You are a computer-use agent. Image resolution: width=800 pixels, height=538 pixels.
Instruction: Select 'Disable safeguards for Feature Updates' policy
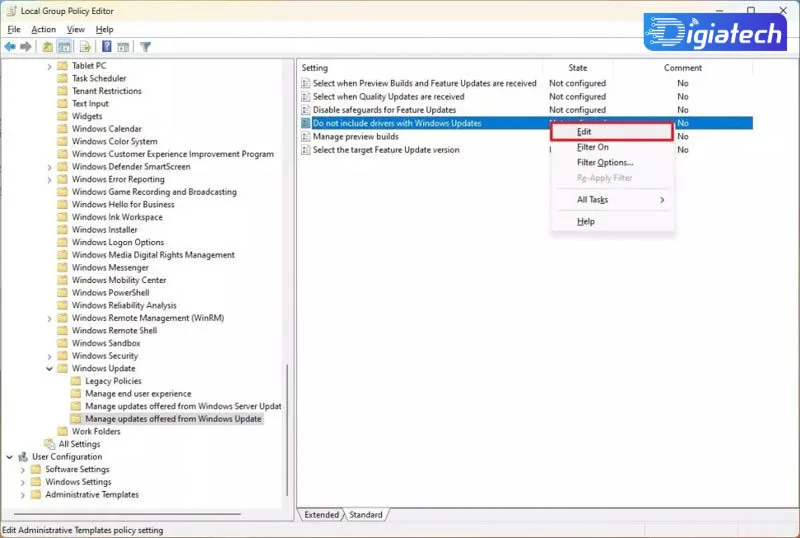point(384,110)
